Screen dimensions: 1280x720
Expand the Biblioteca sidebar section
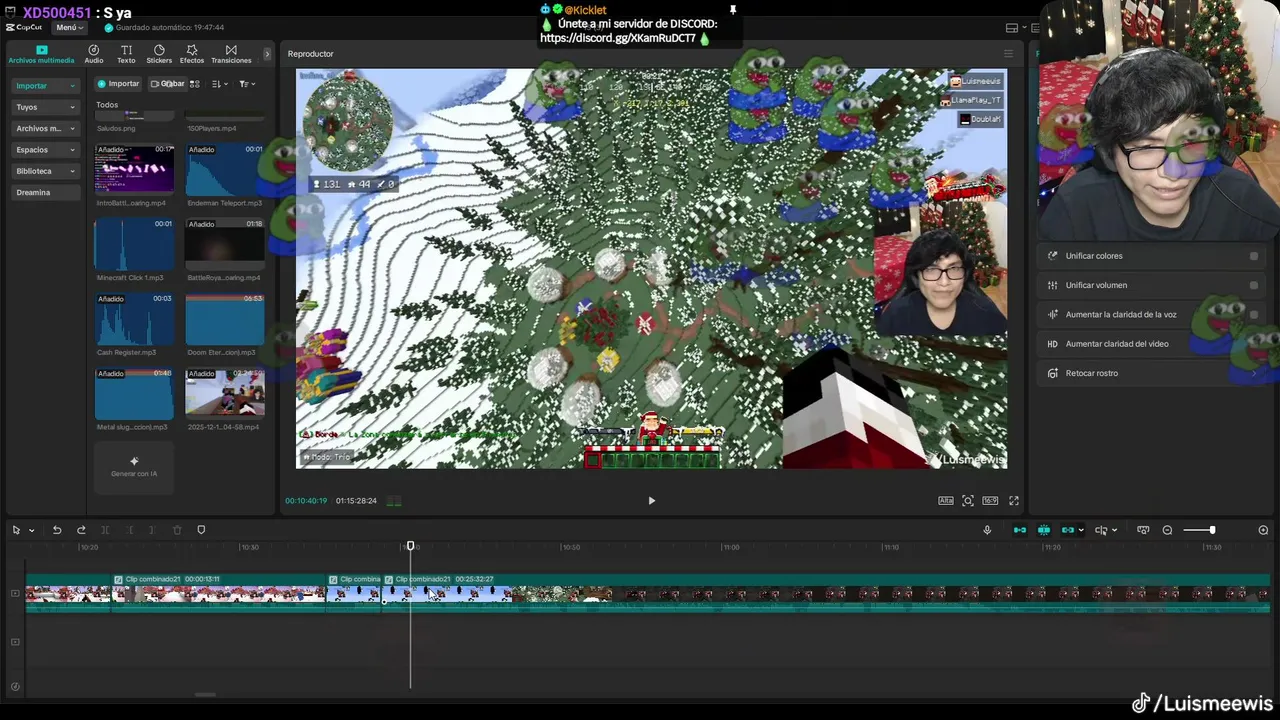(45, 171)
